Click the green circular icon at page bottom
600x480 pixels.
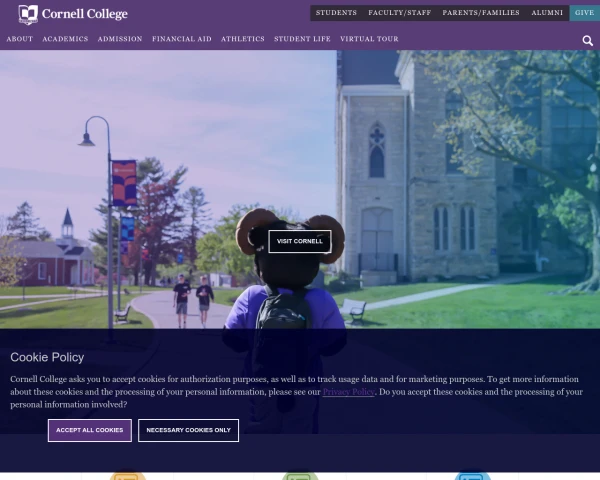[300, 476]
